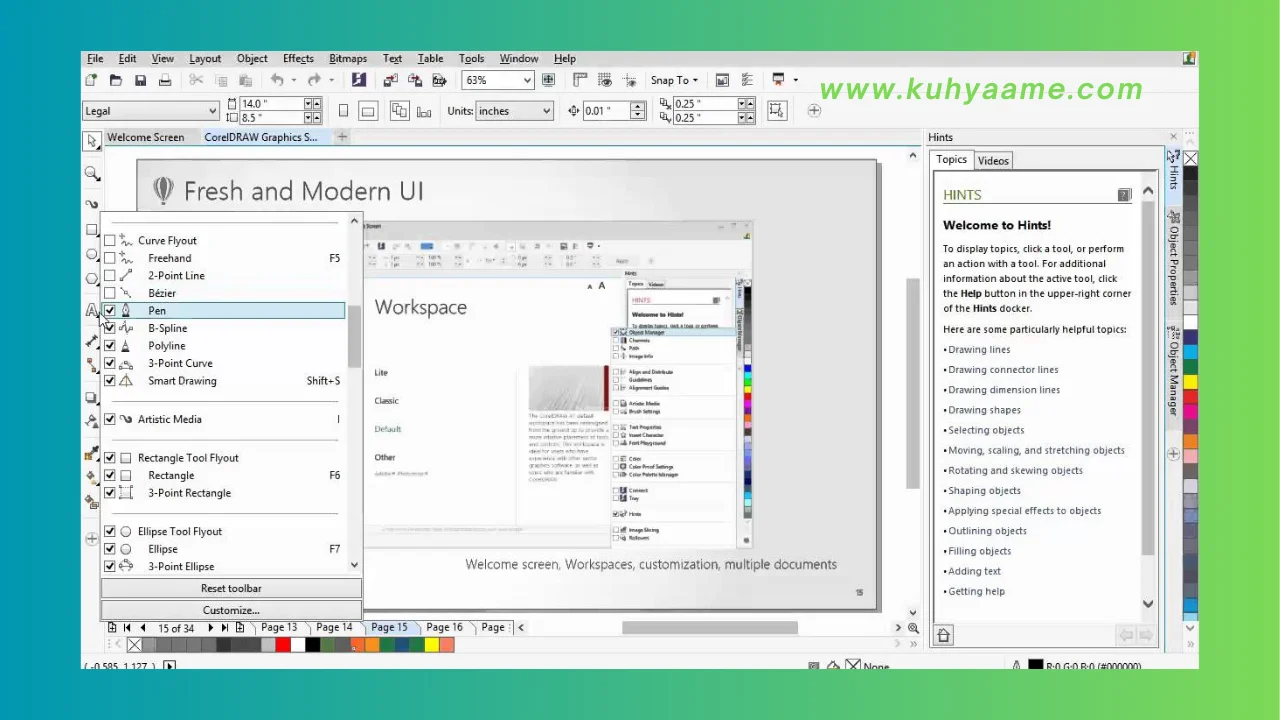This screenshot has width=1280, height=720.
Task: Uncheck the Artistic Media checkbox
Action: pyautogui.click(x=110, y=420)
